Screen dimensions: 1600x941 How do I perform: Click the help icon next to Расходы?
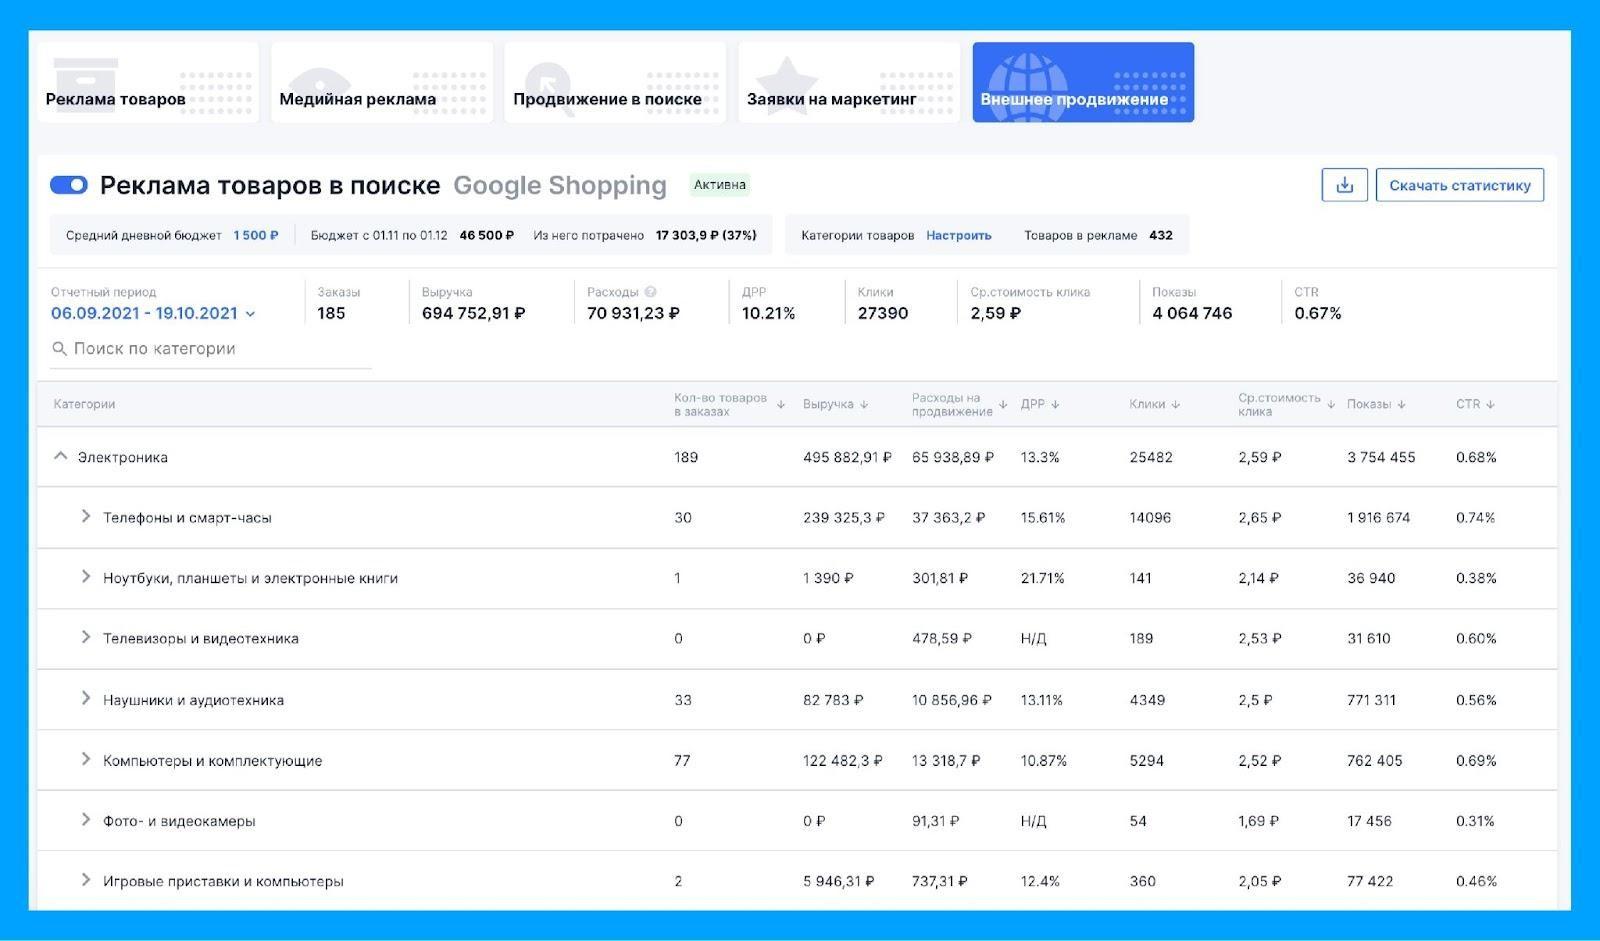click(x=651, y=292)
